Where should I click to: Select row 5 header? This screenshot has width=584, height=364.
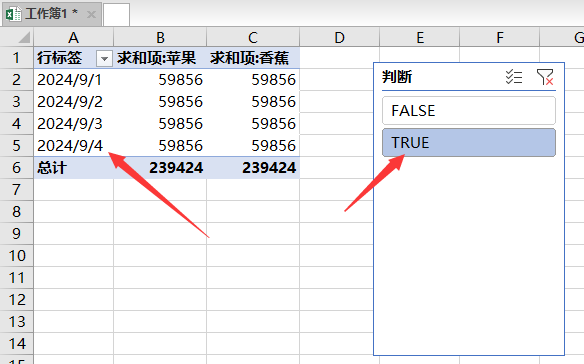[16, 146]
